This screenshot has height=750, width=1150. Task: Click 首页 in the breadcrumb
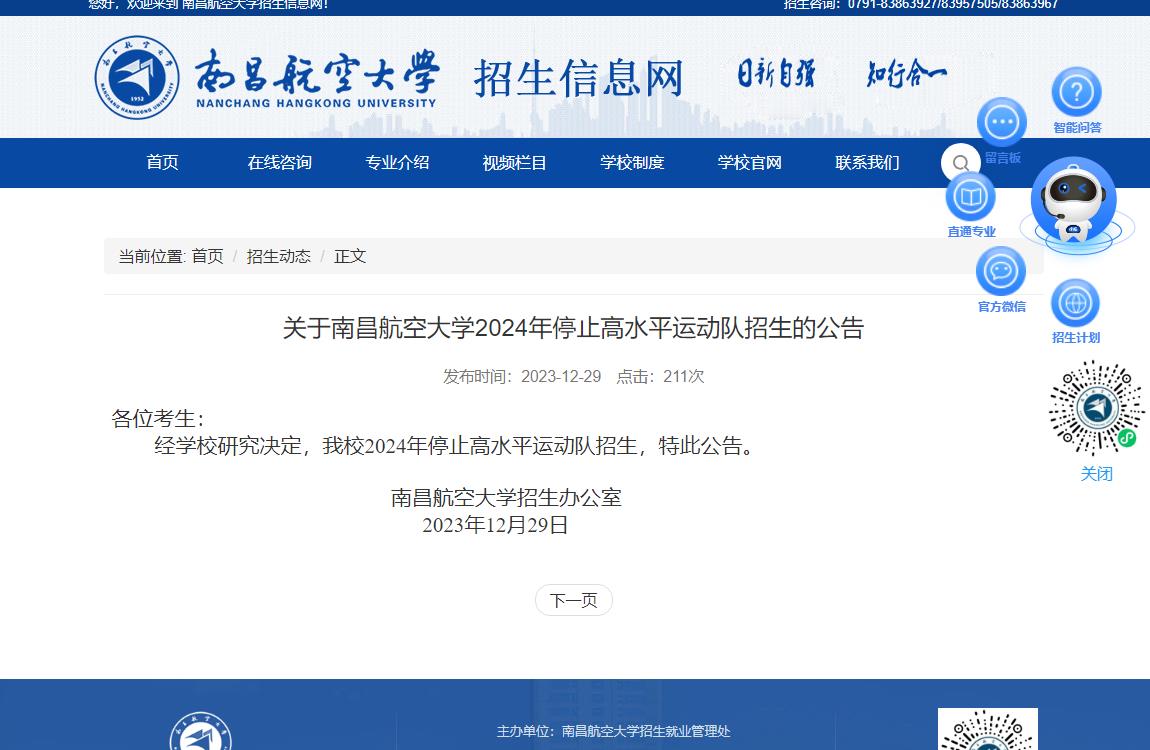pos(207,256)
